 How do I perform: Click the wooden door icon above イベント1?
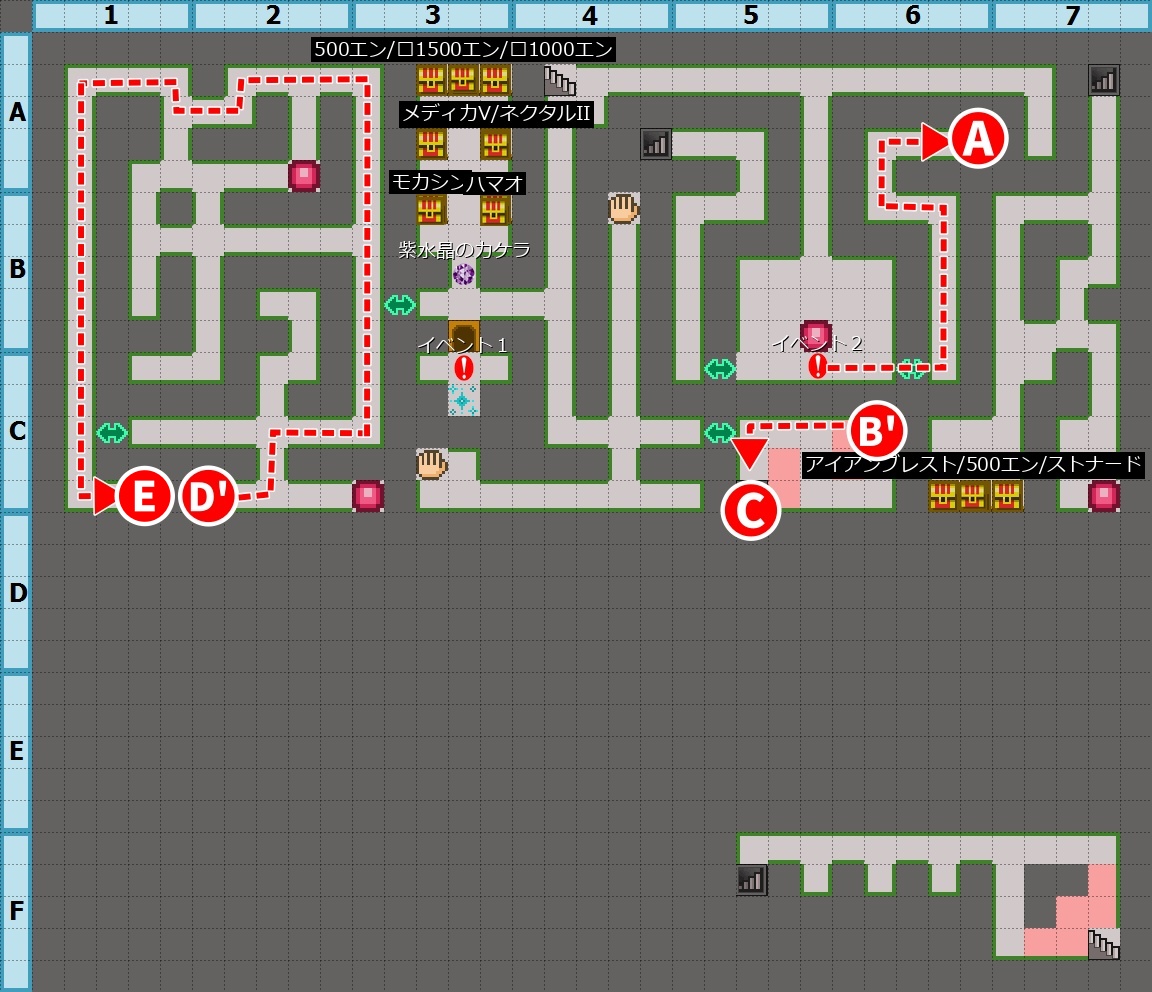[x=463, y=335]
